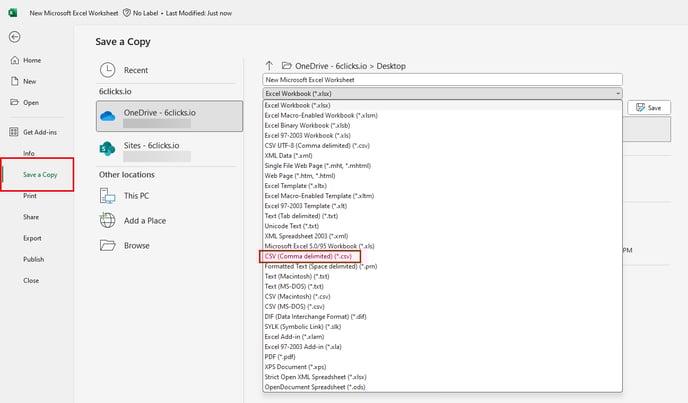Click the OneDrive cloud icon
This screenshot has width=688, height=403.
tap(108, 116)
